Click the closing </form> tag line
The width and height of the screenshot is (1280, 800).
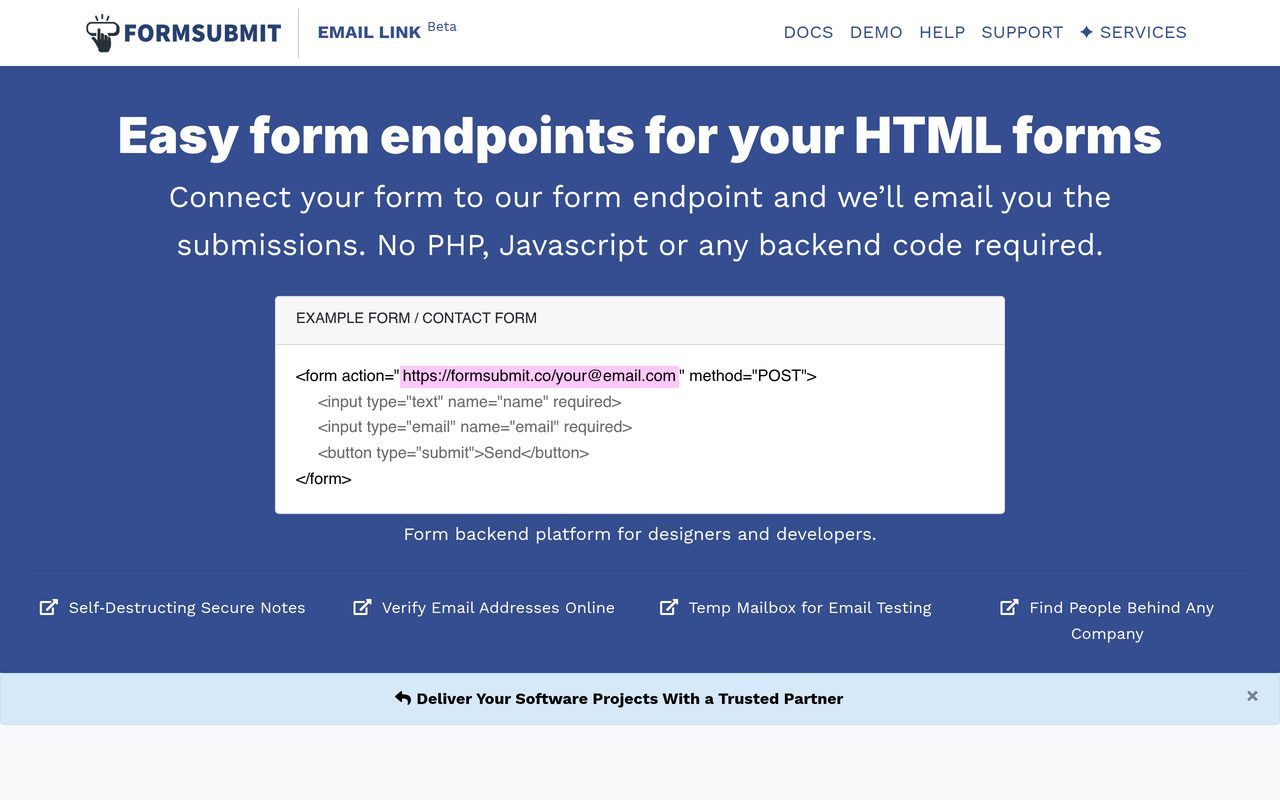coord(323,479)
